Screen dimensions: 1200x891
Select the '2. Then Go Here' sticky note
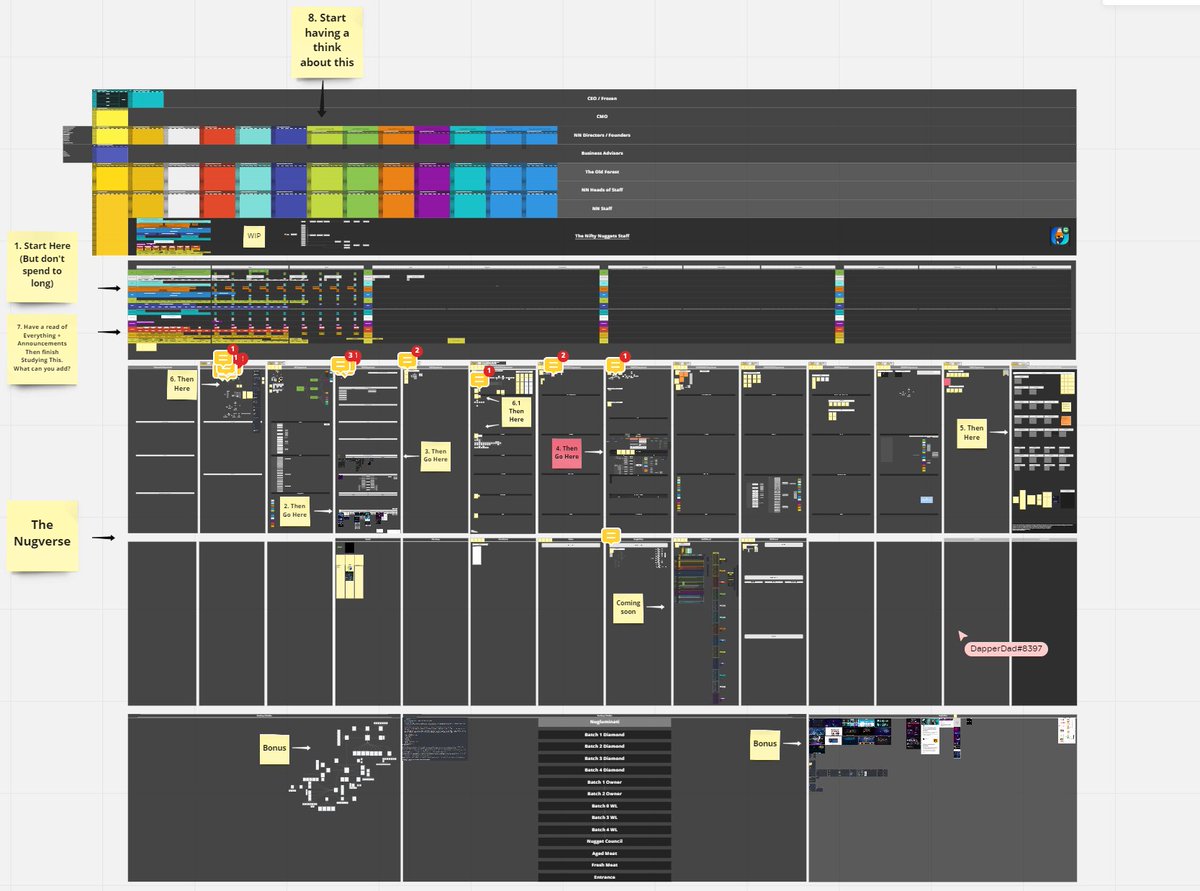pos(297,513)
